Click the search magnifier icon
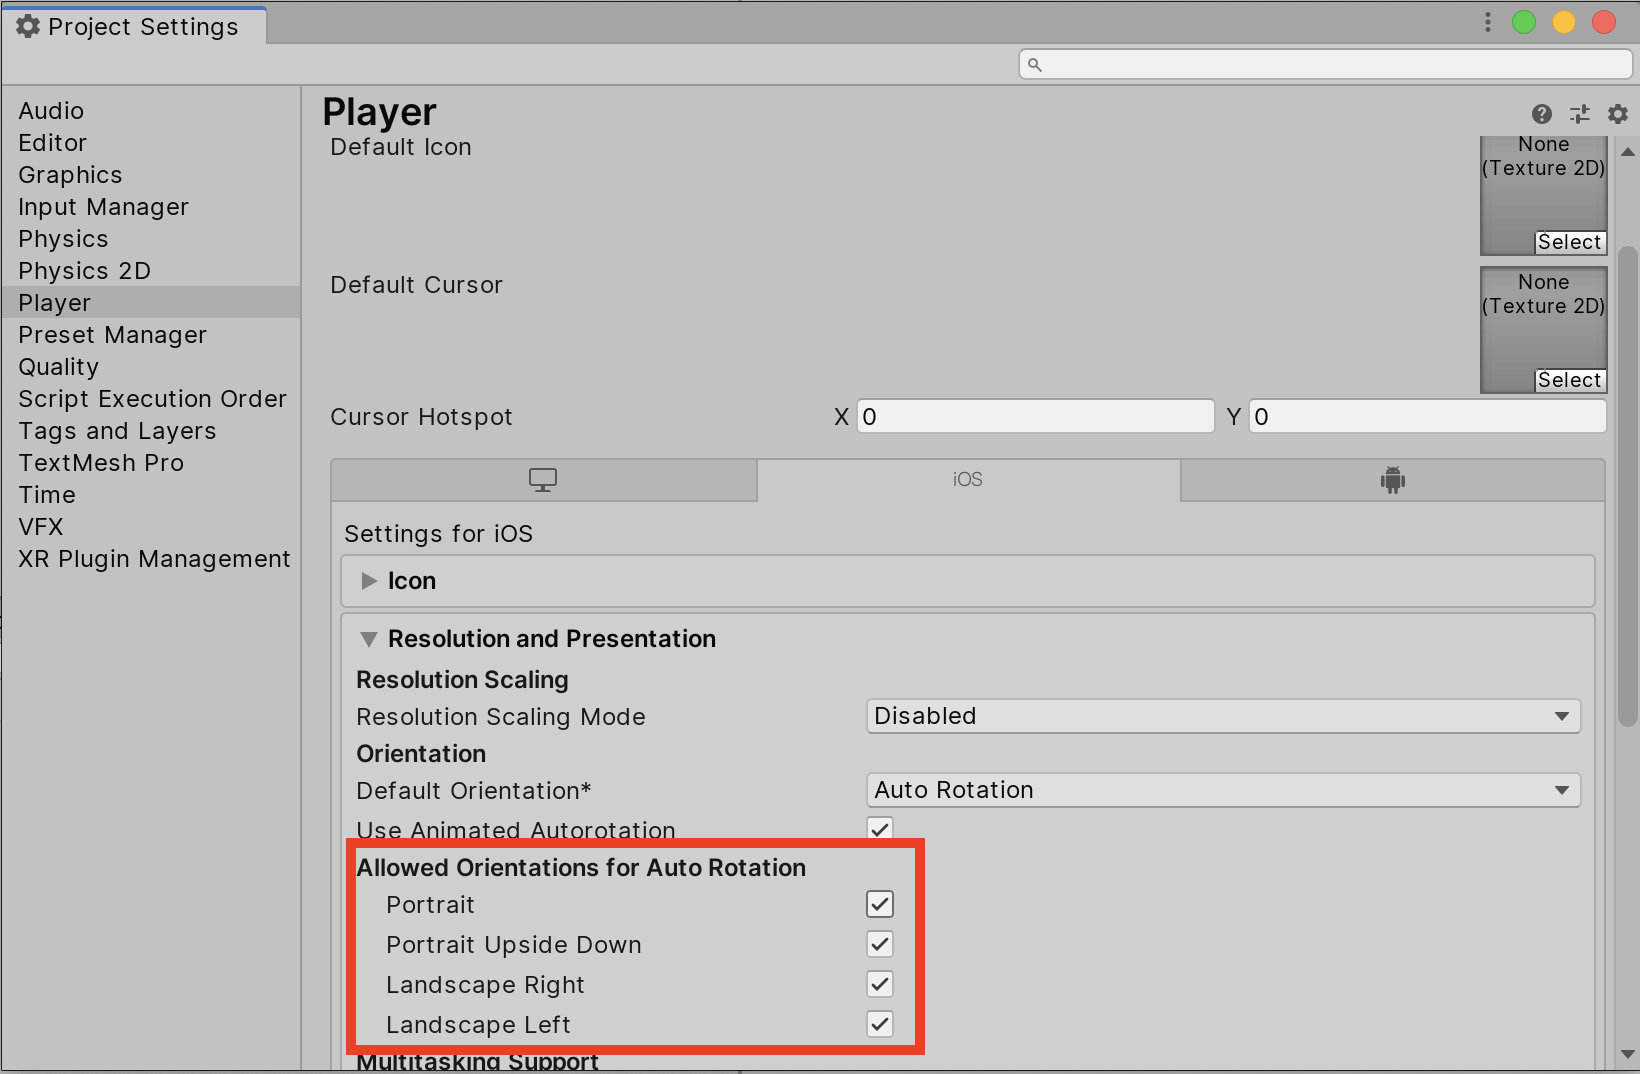The width and height of the screenshot is (1640, 1074). [1035, 65]
